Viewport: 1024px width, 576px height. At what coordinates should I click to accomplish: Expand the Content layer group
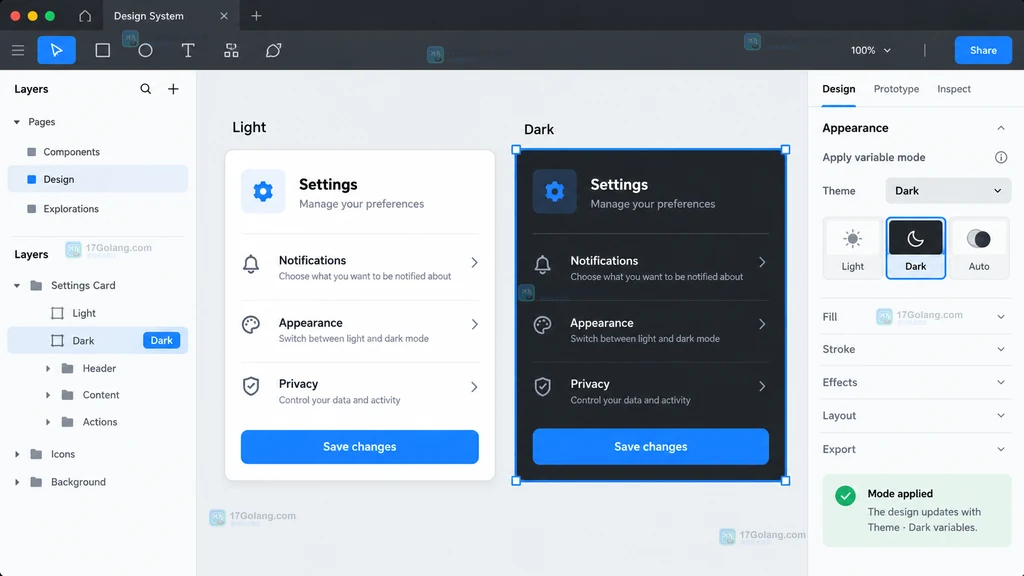point(48,395)
